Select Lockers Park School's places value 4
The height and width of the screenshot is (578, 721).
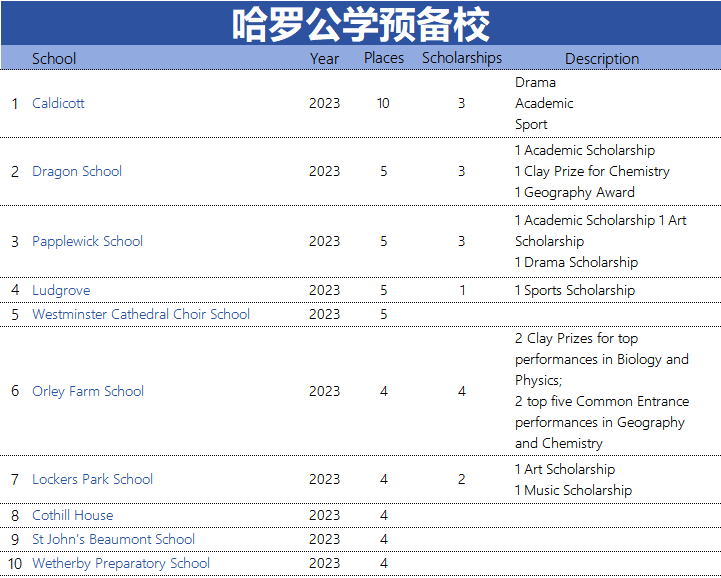(x=384, y=479)
